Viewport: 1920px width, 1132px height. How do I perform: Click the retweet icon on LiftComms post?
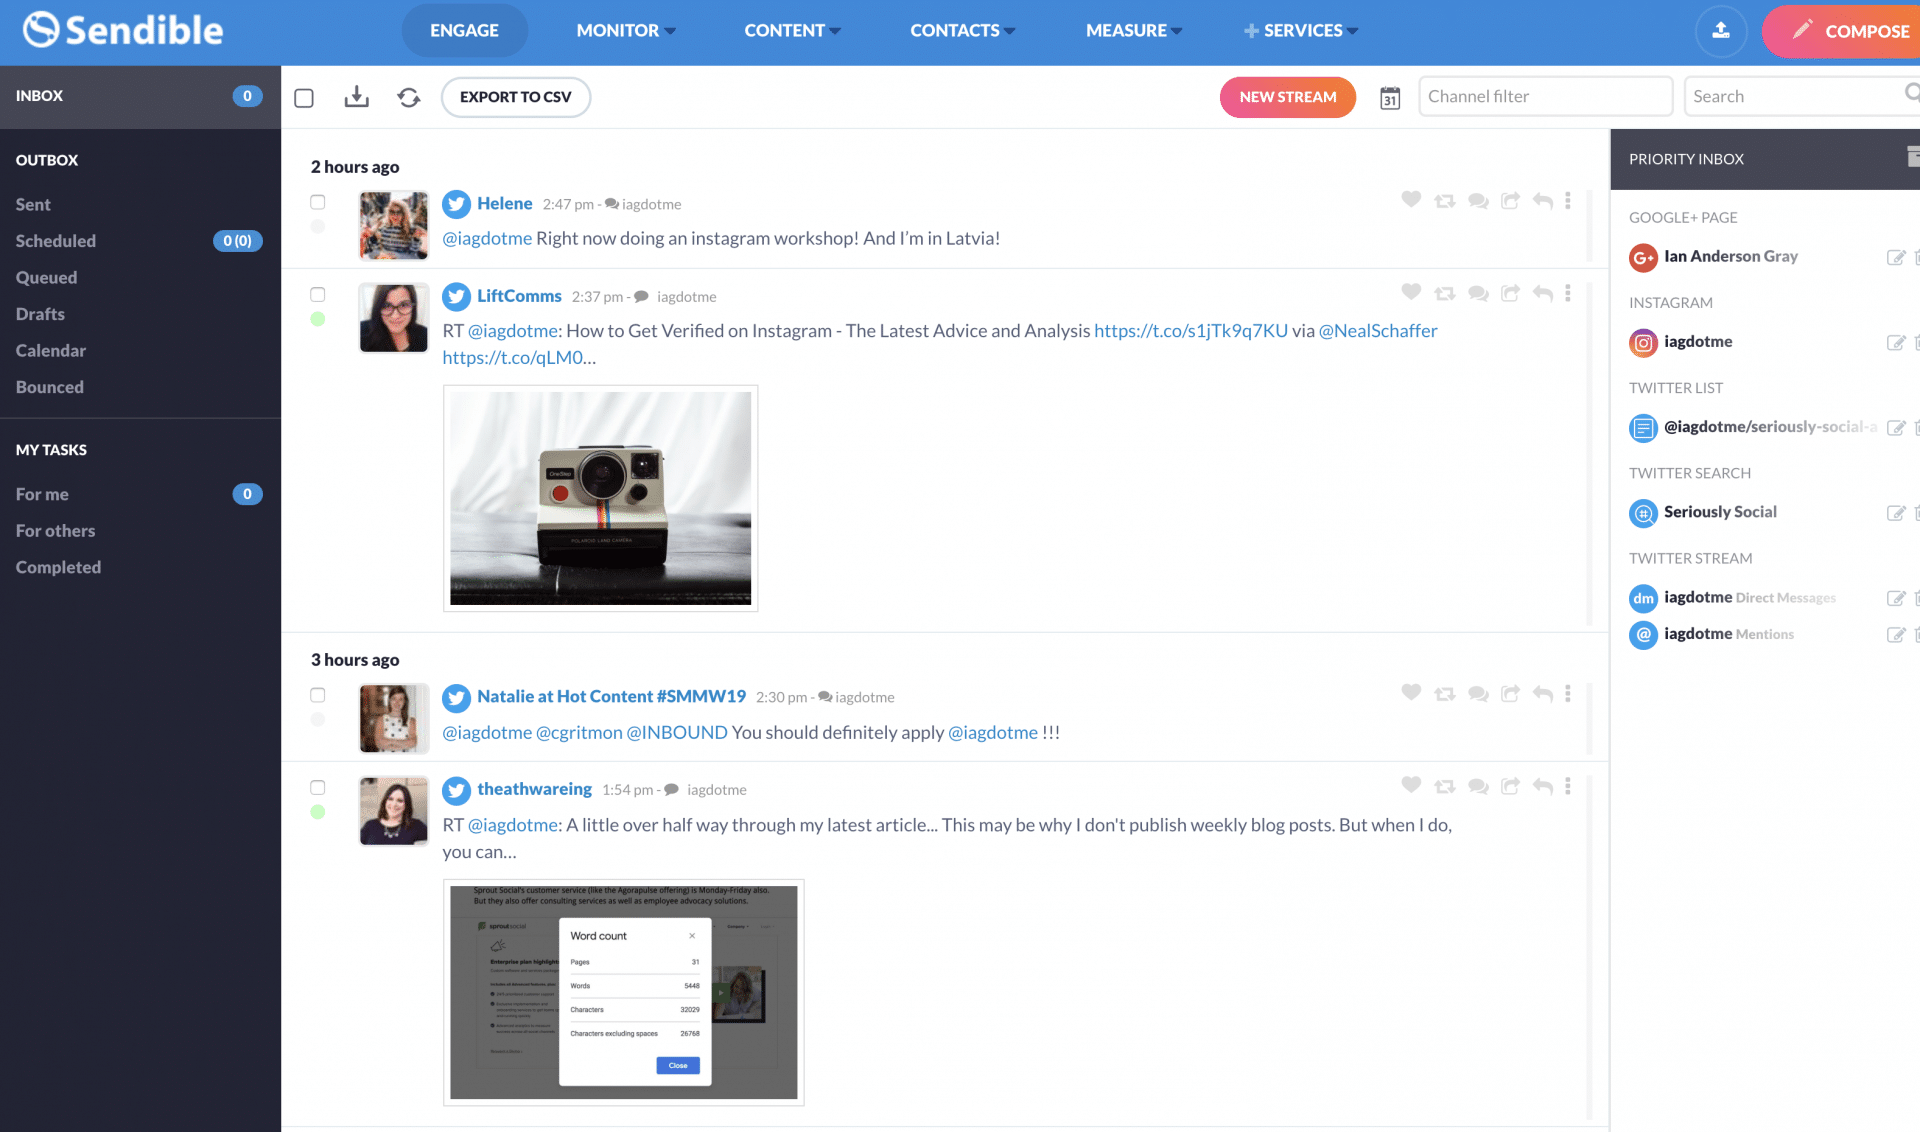point(1443,294)
